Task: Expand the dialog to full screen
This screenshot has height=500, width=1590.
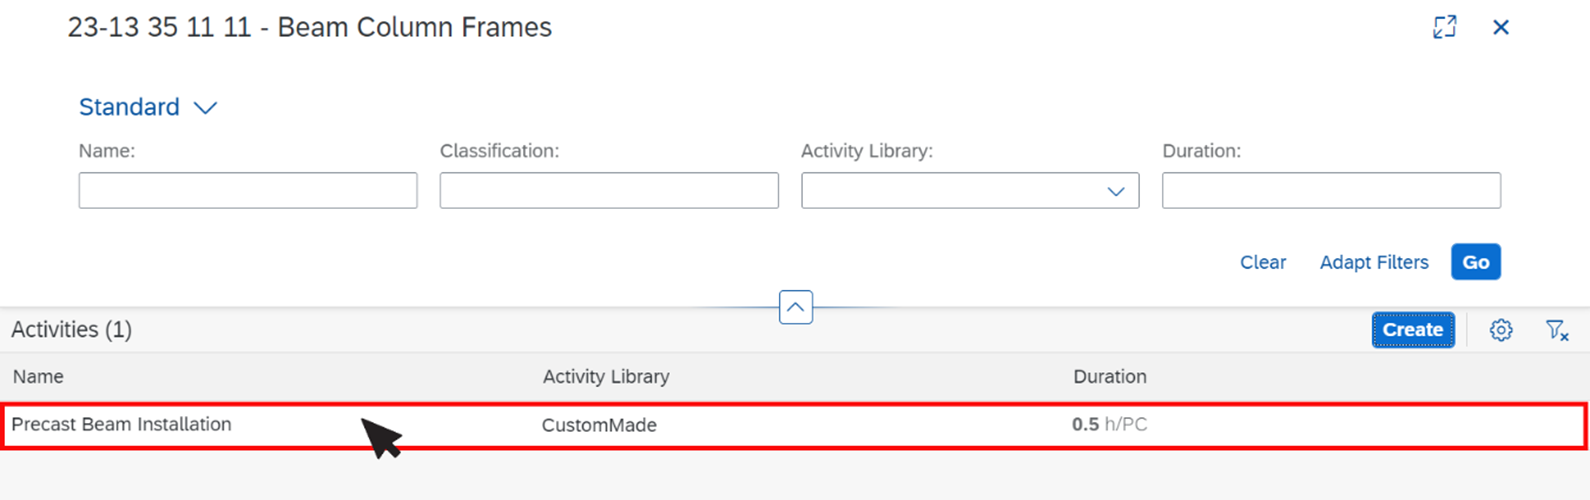Action: (1444, 27)
